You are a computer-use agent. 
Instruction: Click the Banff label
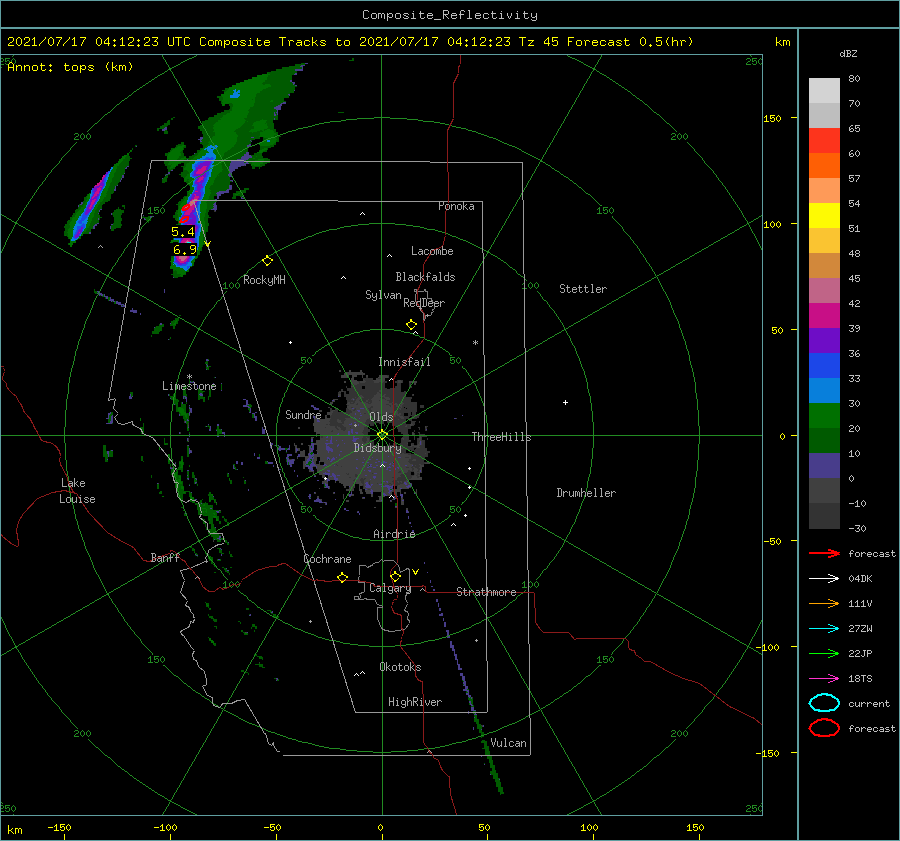pos(165,557)
